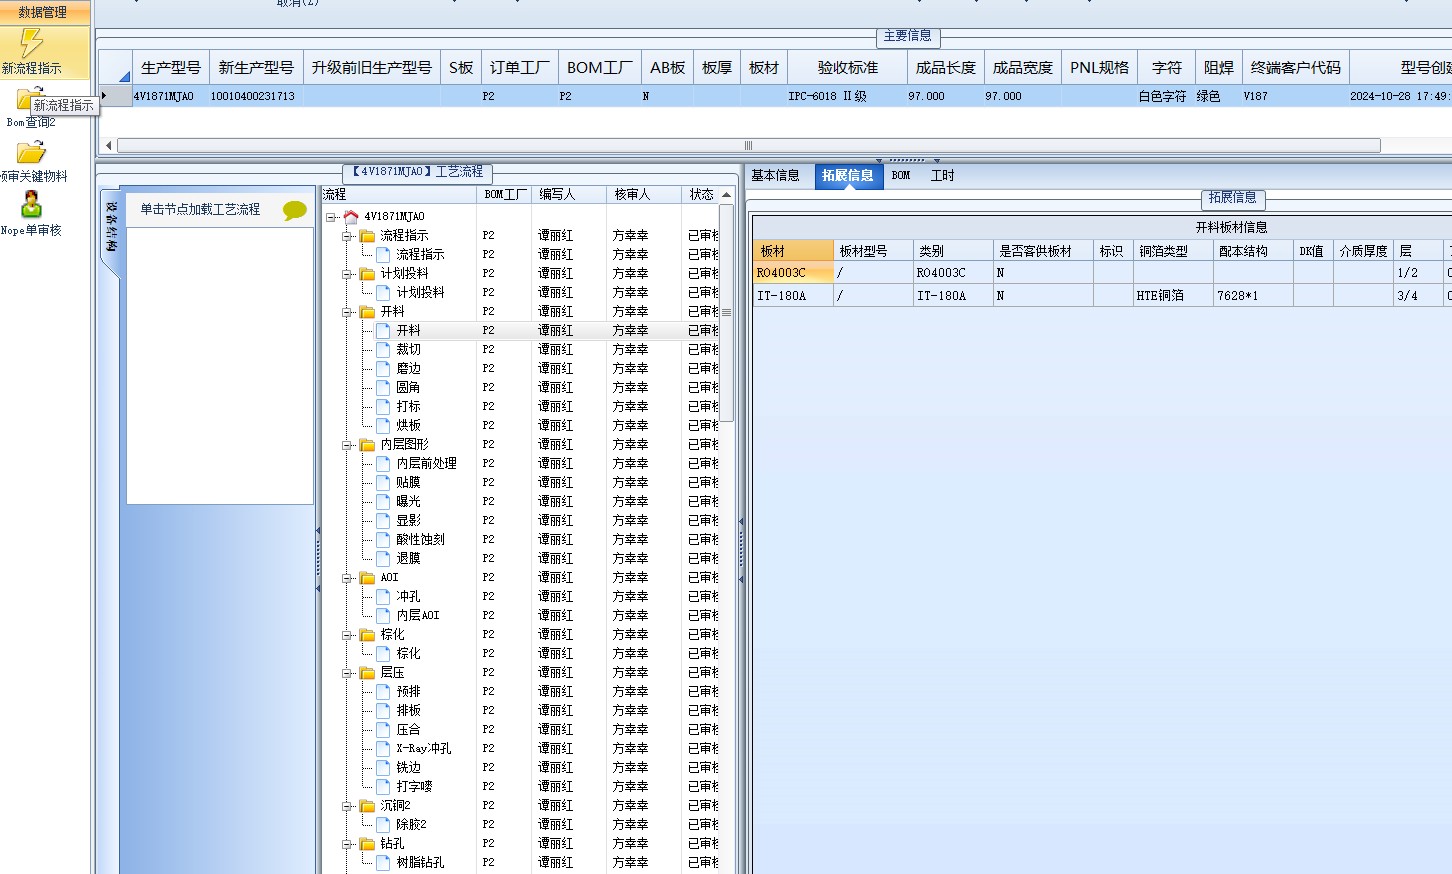Viewport: 1452px width, 874px height.
Task: Collapse the 层压 folder node
Action: point(348,672)
